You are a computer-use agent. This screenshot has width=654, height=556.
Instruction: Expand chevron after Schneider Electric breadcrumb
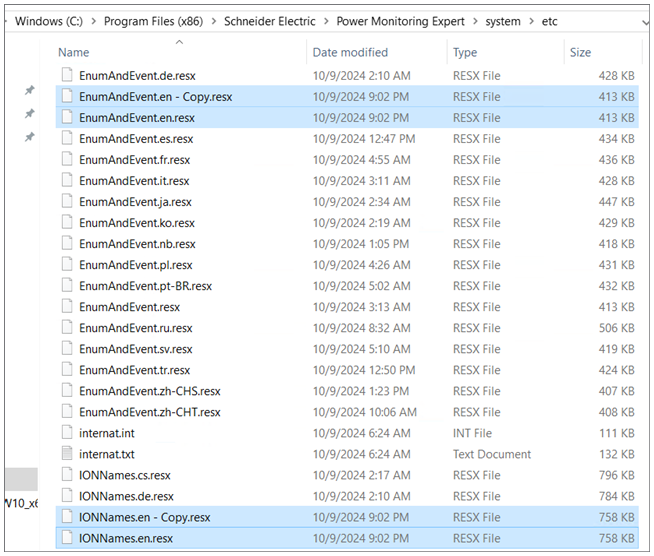pos(326,21)
